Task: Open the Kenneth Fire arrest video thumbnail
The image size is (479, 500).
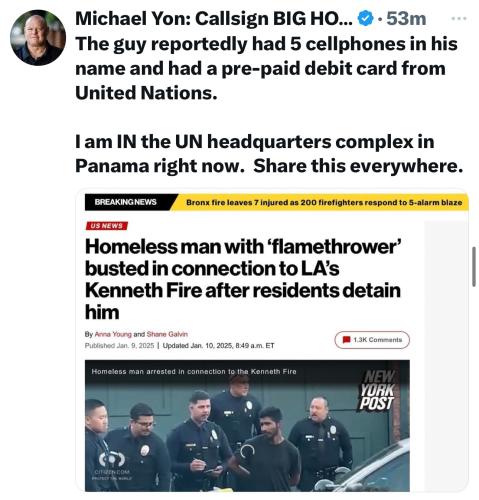Action: point(247,426)
